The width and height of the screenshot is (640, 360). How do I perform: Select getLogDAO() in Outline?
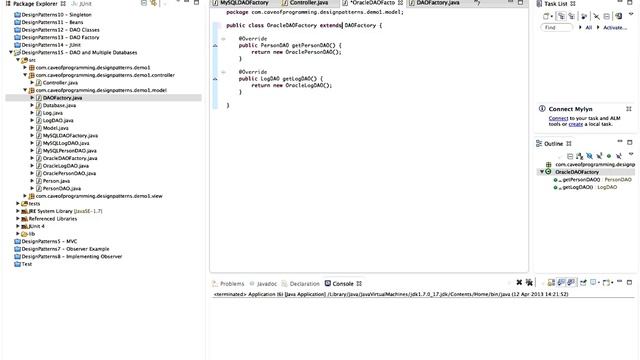(578, 187)
